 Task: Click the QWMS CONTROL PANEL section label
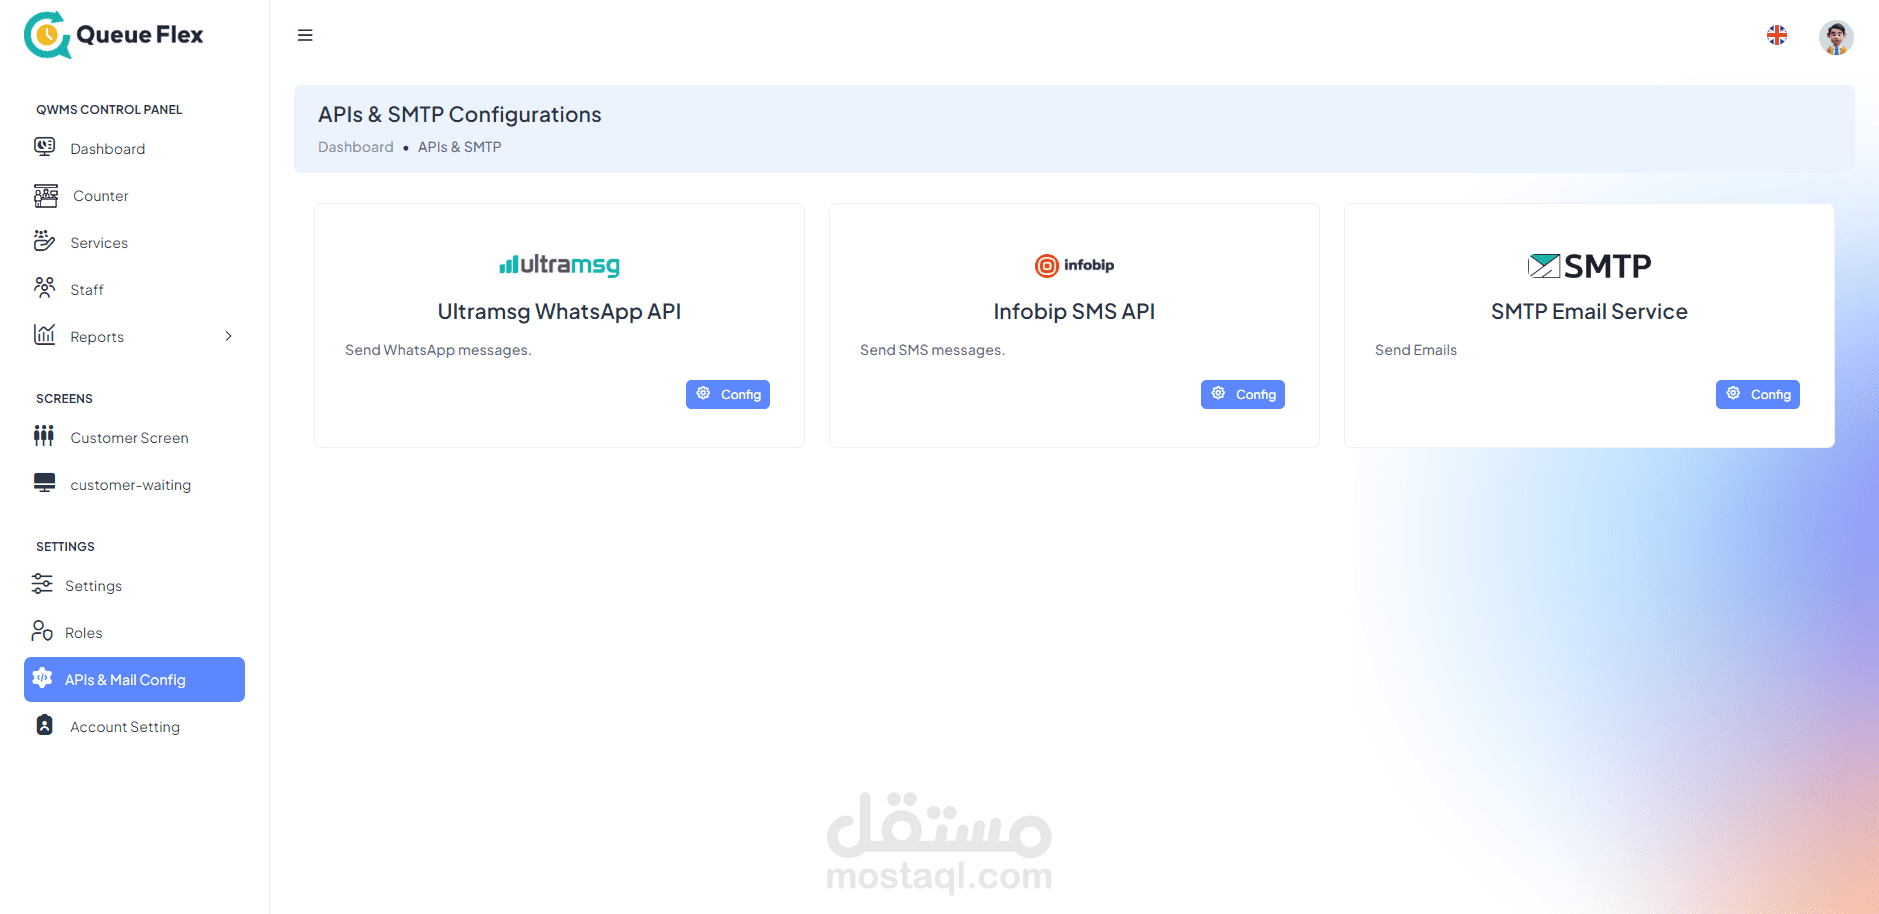[109, 110]
